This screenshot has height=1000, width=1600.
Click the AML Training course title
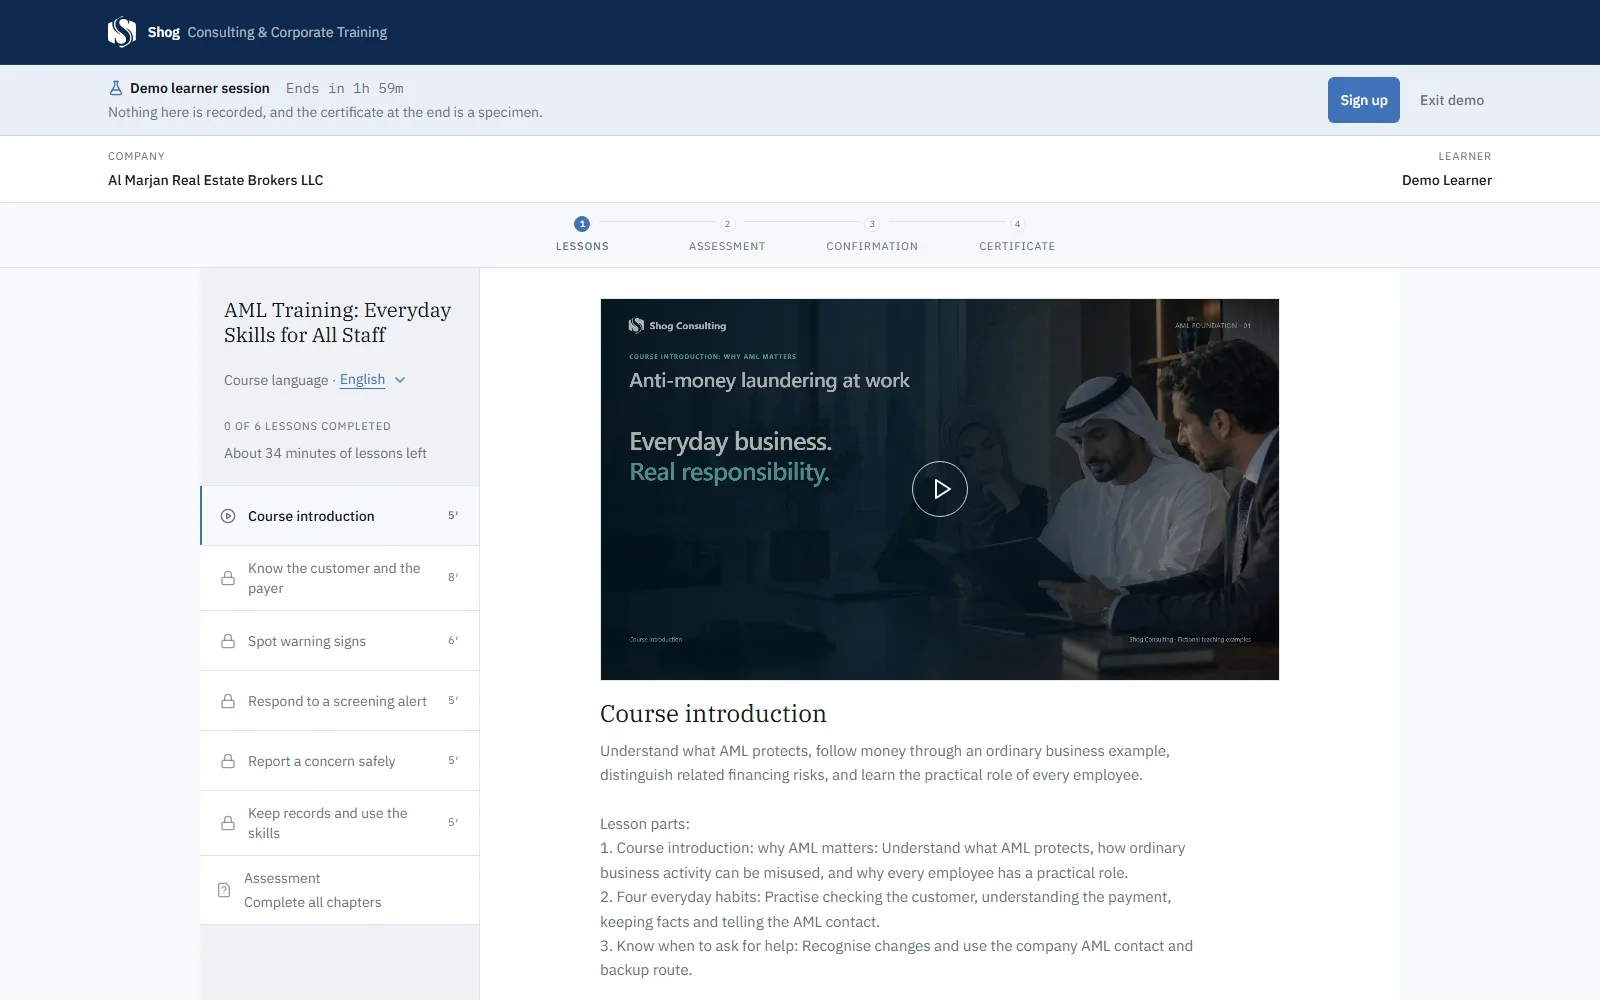(337, 322)
